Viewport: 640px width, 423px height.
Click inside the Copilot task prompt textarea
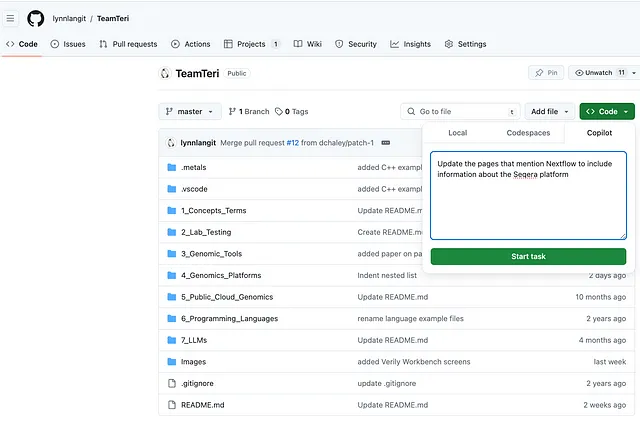(528, 195)
